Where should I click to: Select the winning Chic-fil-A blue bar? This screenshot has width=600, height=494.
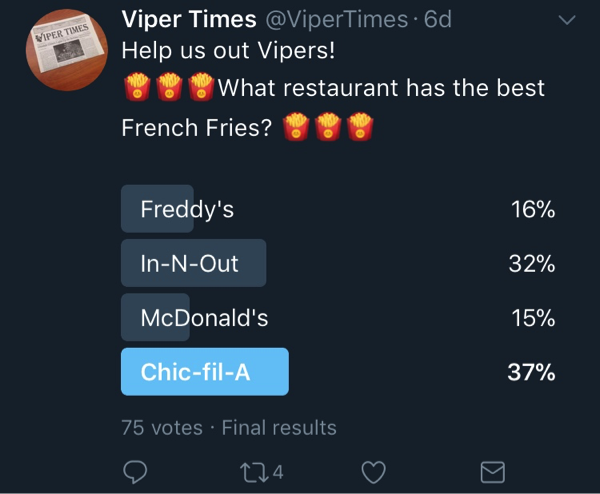click(x=205, y=372)
